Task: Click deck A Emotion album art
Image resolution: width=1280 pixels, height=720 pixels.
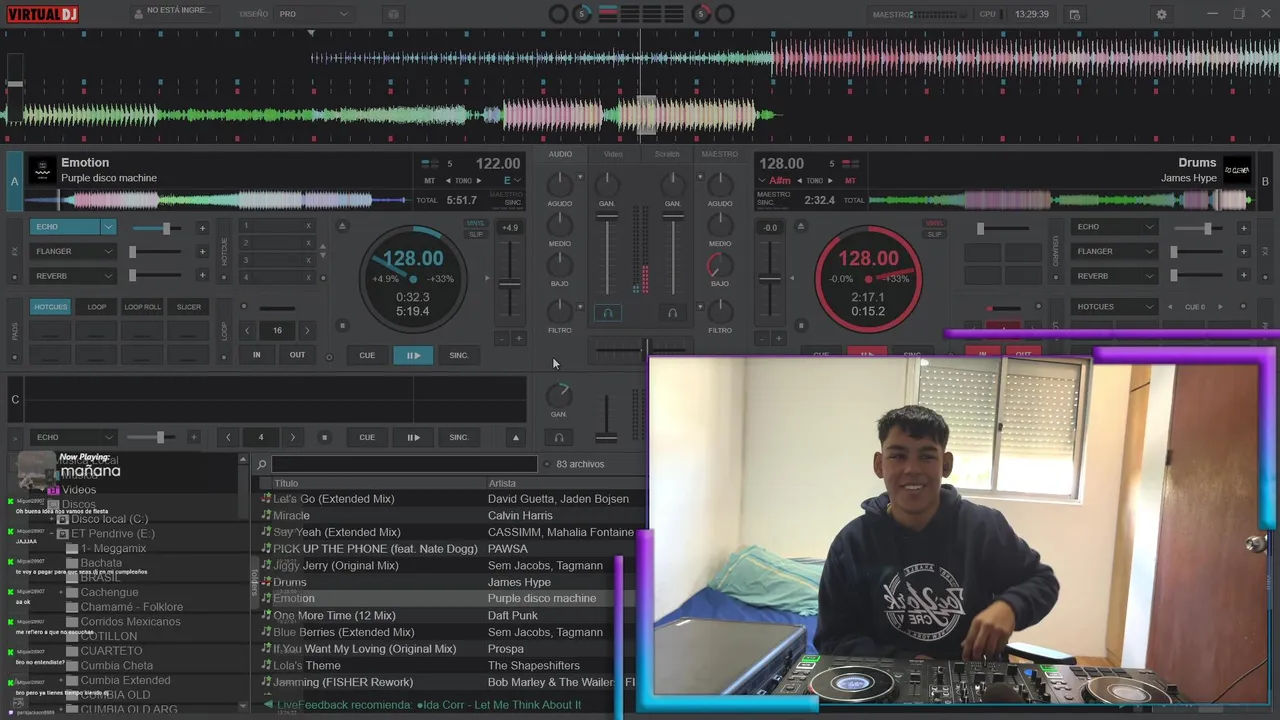Action: [x=42, y=170]
